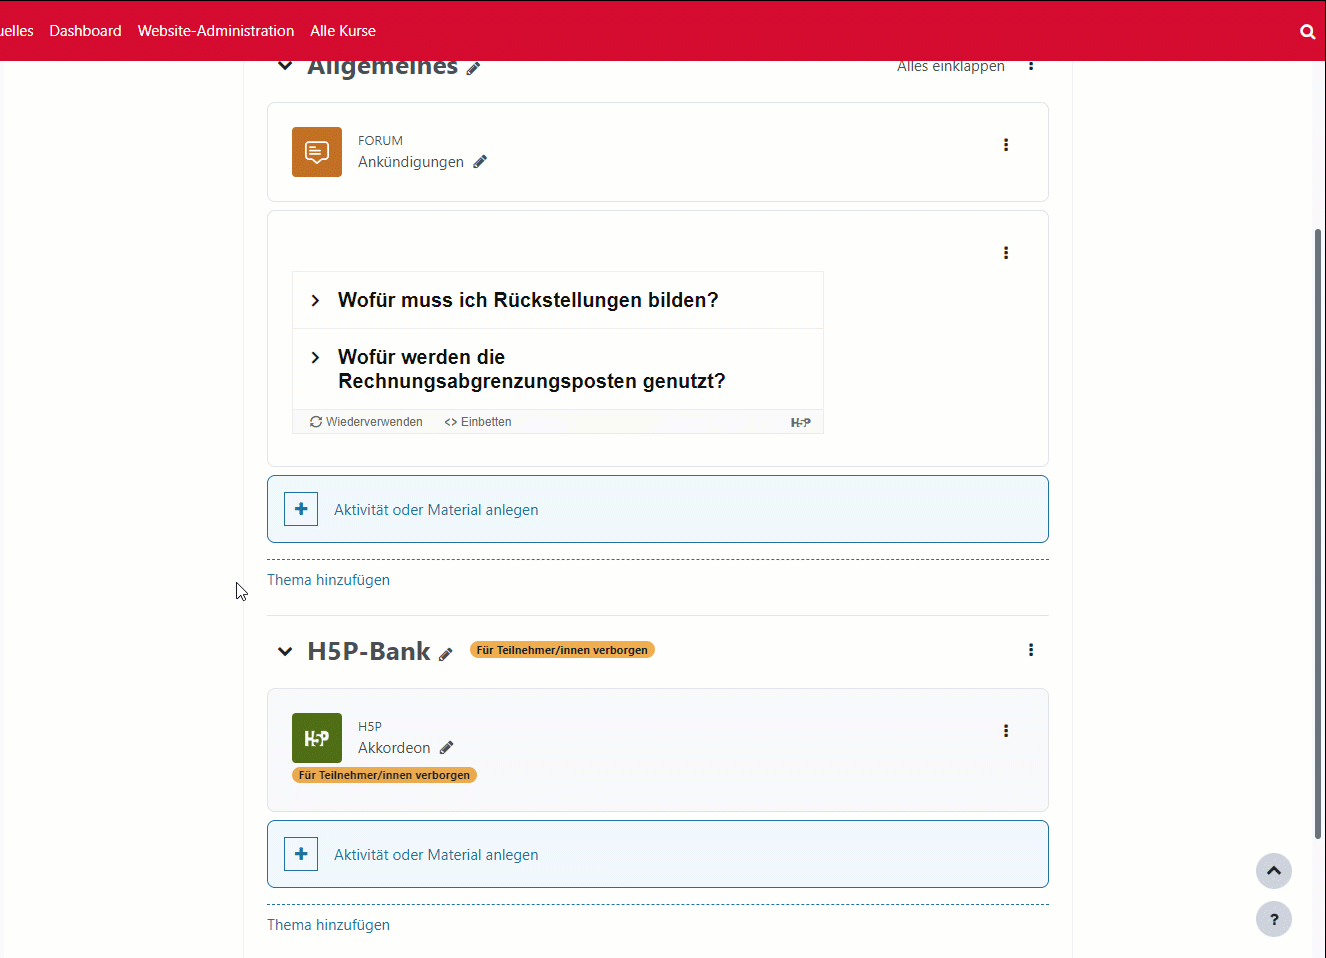Expand the Rechnungsabgrenzungsposten accordion question
1326x958 pixels.
click(530, 369)
